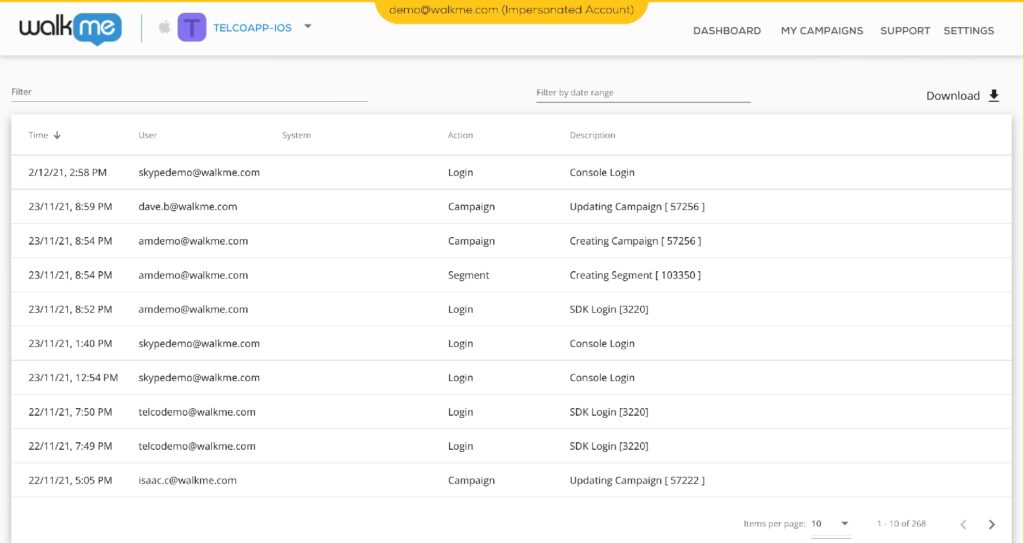
Task: Open the Settings menu
Action: (968, 31)
